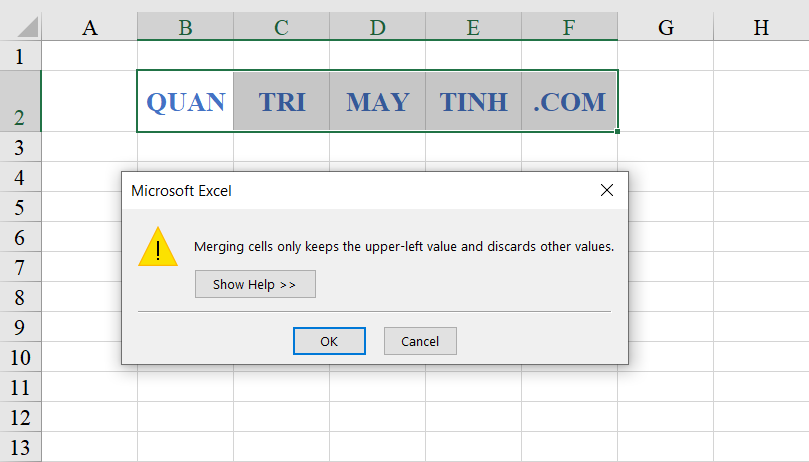Select column E header
This screenshot has height=462, width=809.
tap(473, 27)
